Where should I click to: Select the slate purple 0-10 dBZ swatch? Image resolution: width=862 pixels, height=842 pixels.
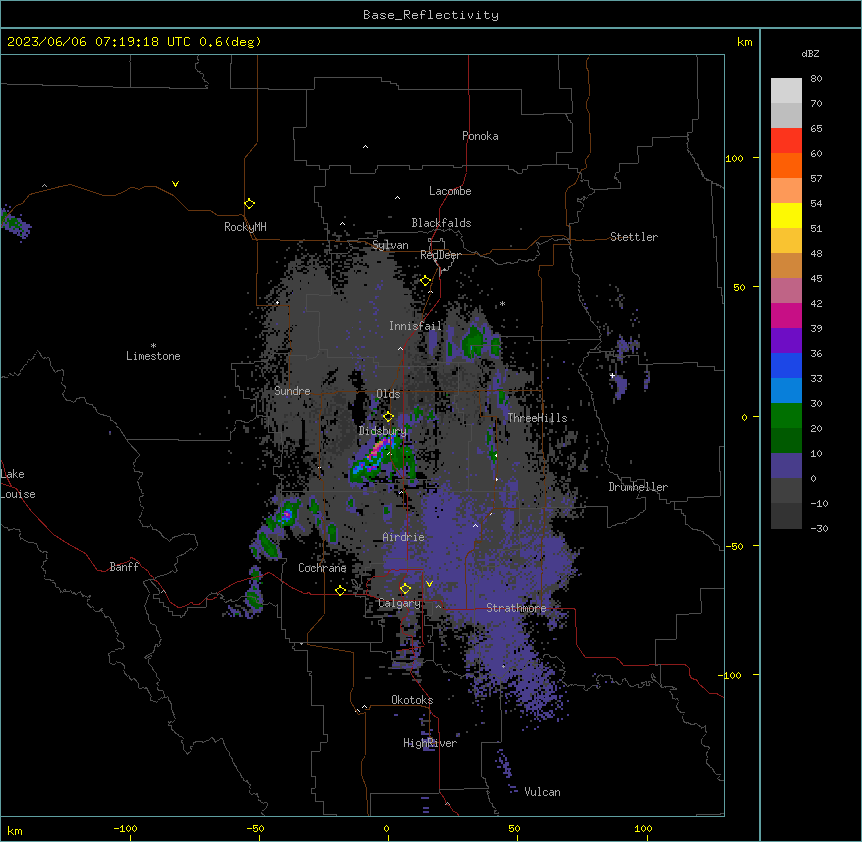(786, 466)
